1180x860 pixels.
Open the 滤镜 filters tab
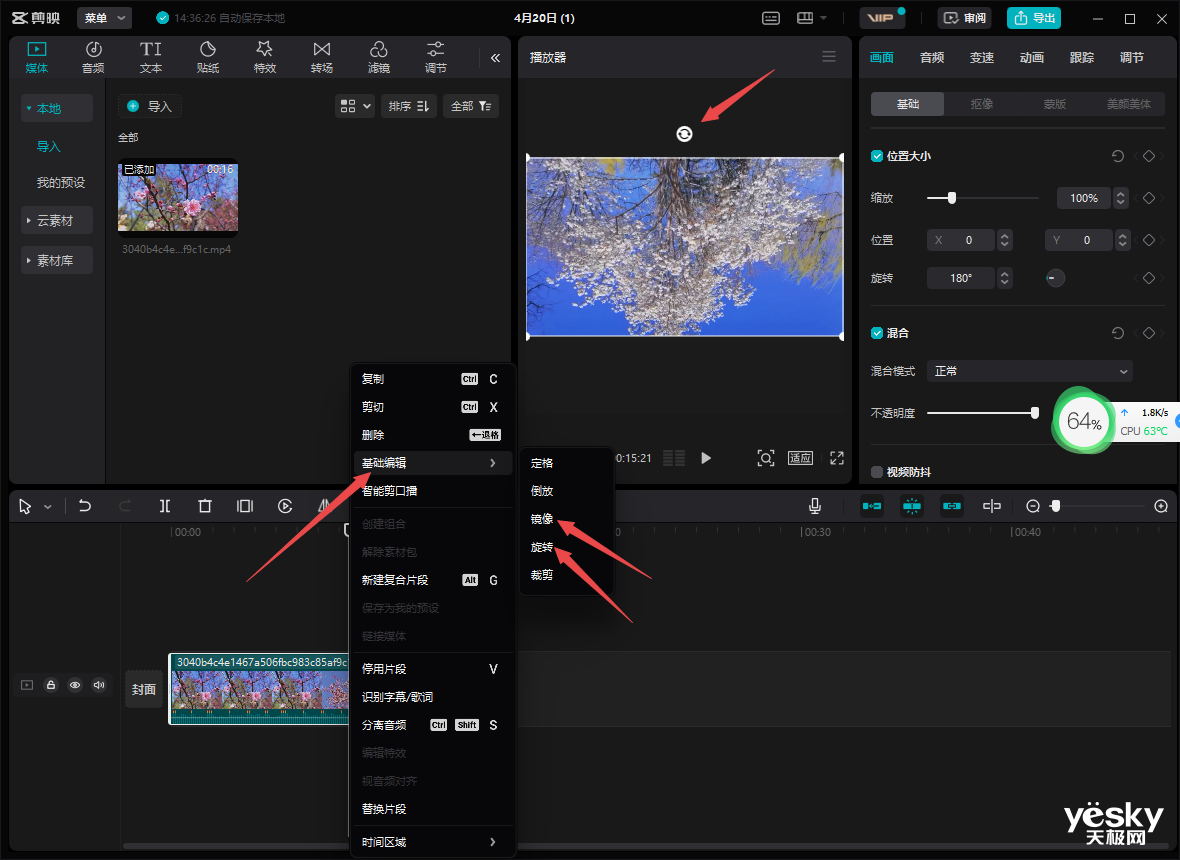(379, 57)
